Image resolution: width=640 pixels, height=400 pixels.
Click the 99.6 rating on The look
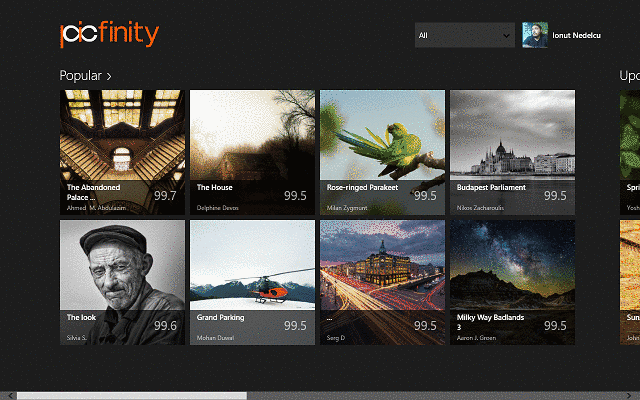point(165,326)
